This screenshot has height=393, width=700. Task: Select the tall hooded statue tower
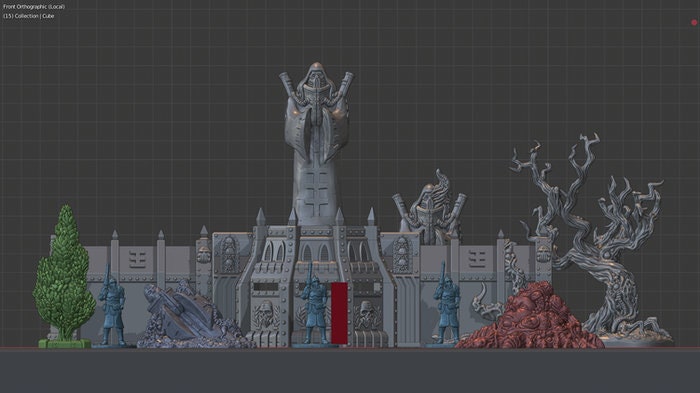[317, 145]
